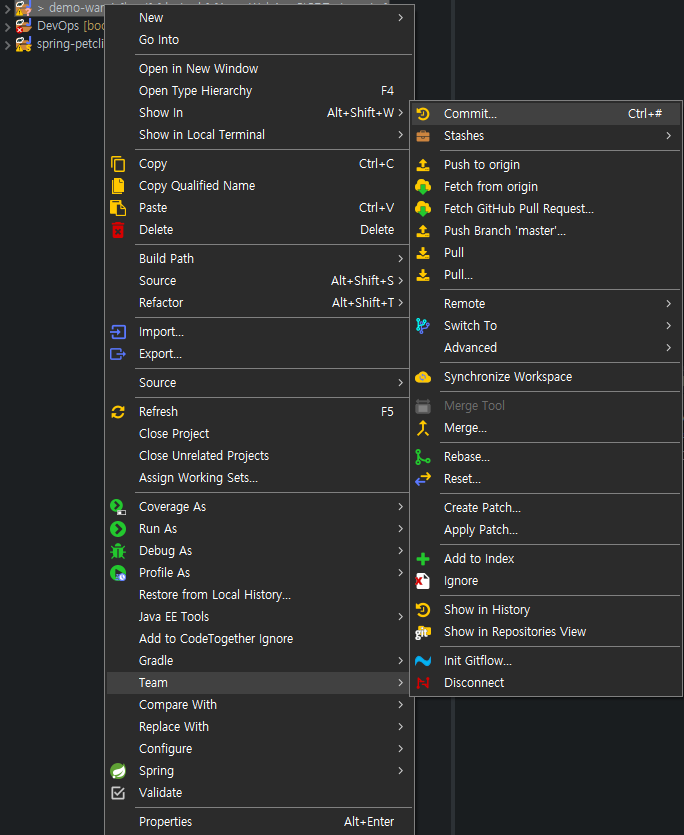684x835 pixels.
Task: Expand the Remote submenu arrow
Action: click(x=669, y=304)
